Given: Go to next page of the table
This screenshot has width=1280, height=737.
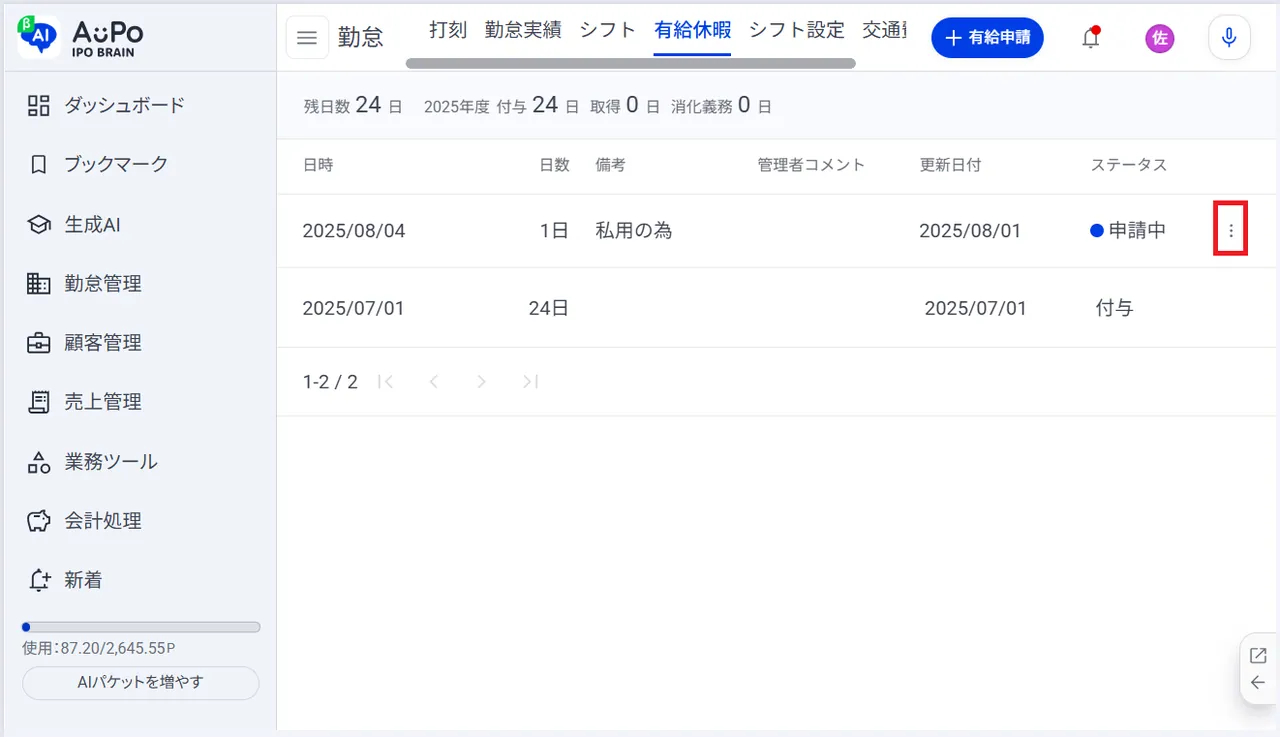Looking at the screenshot, I should point(481,381).
